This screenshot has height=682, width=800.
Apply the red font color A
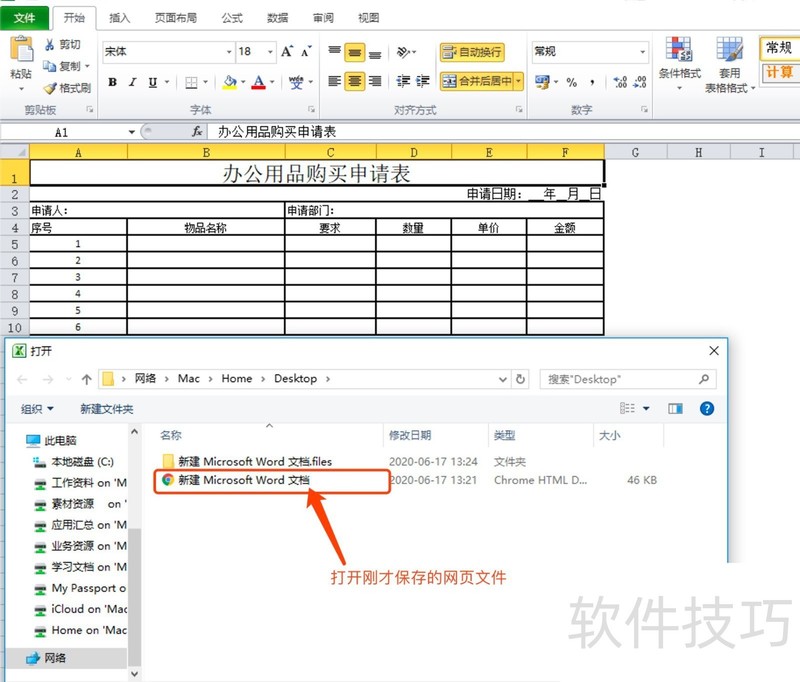pos(259,82)
